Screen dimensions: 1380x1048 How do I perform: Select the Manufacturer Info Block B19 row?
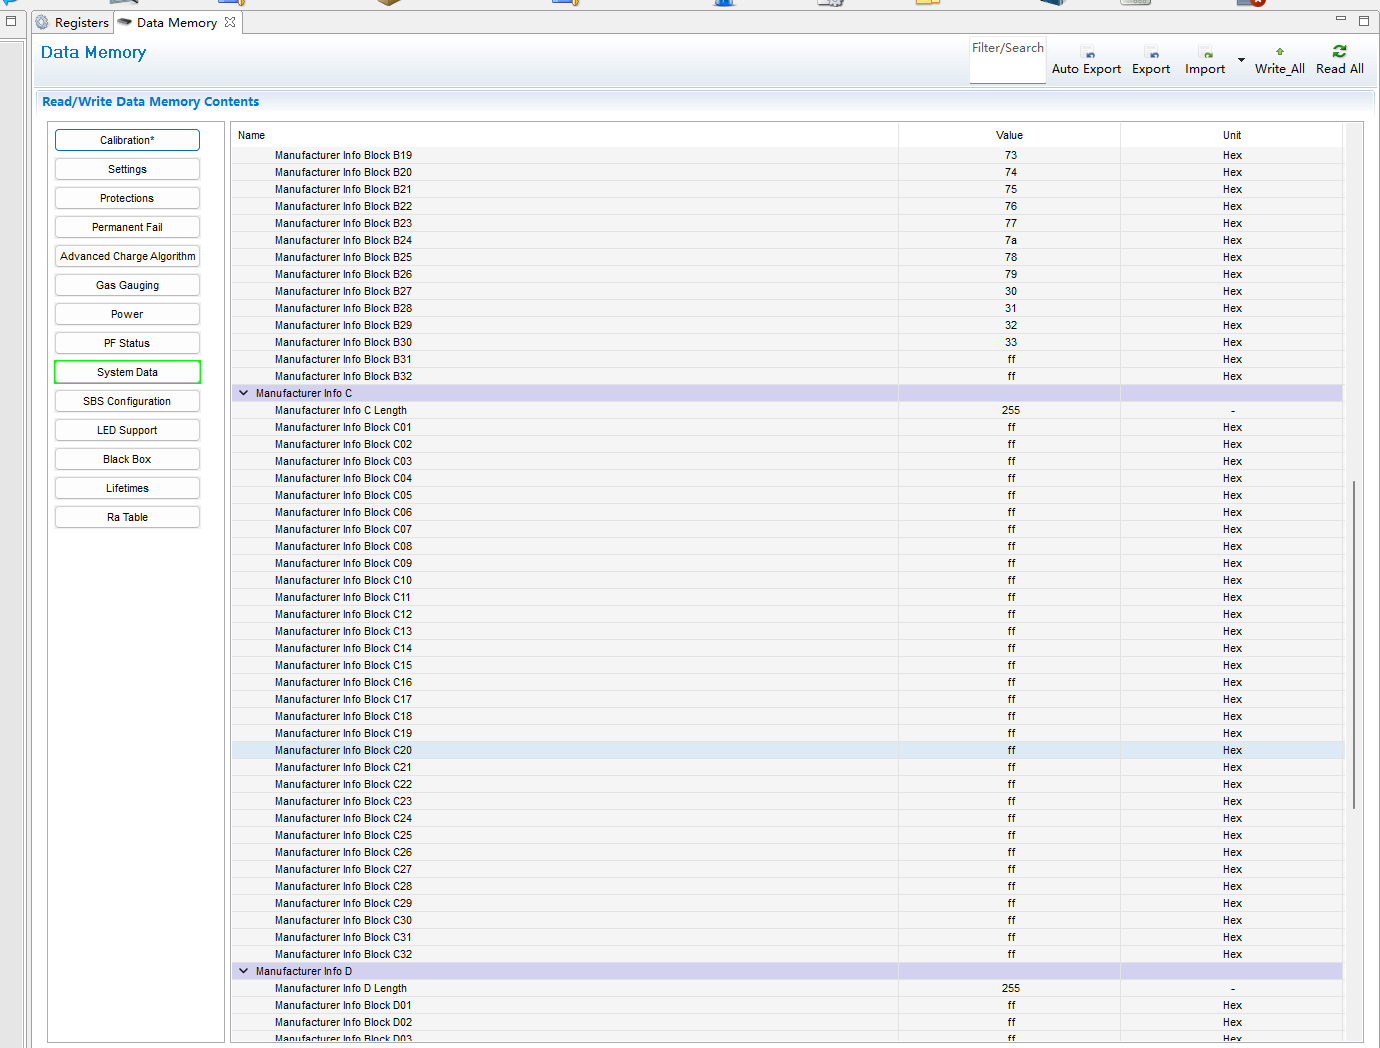[787, 155]
